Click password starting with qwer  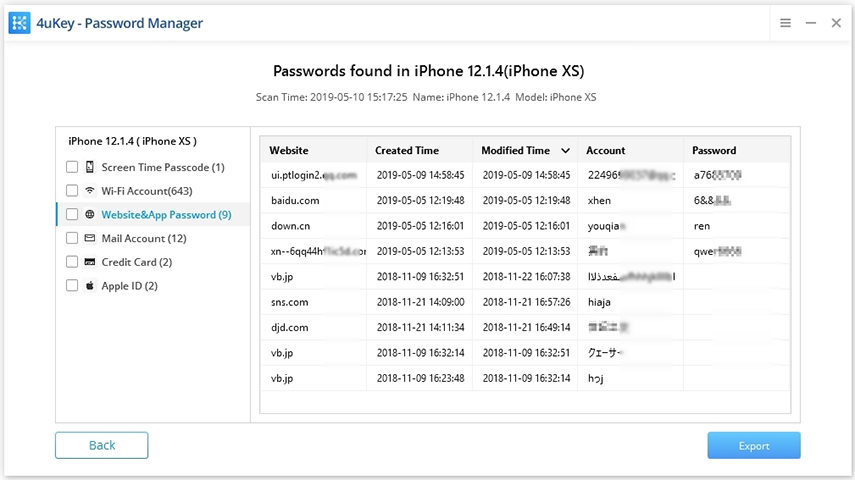pos(717,251)
